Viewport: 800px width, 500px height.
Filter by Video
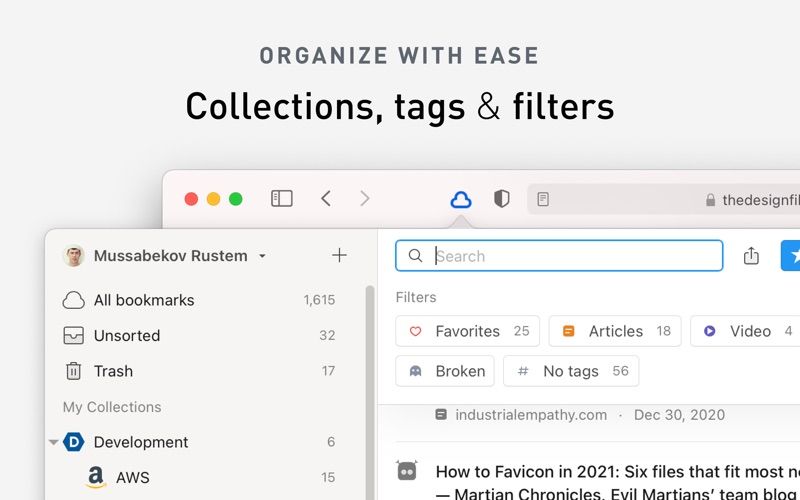pos(745,331)
